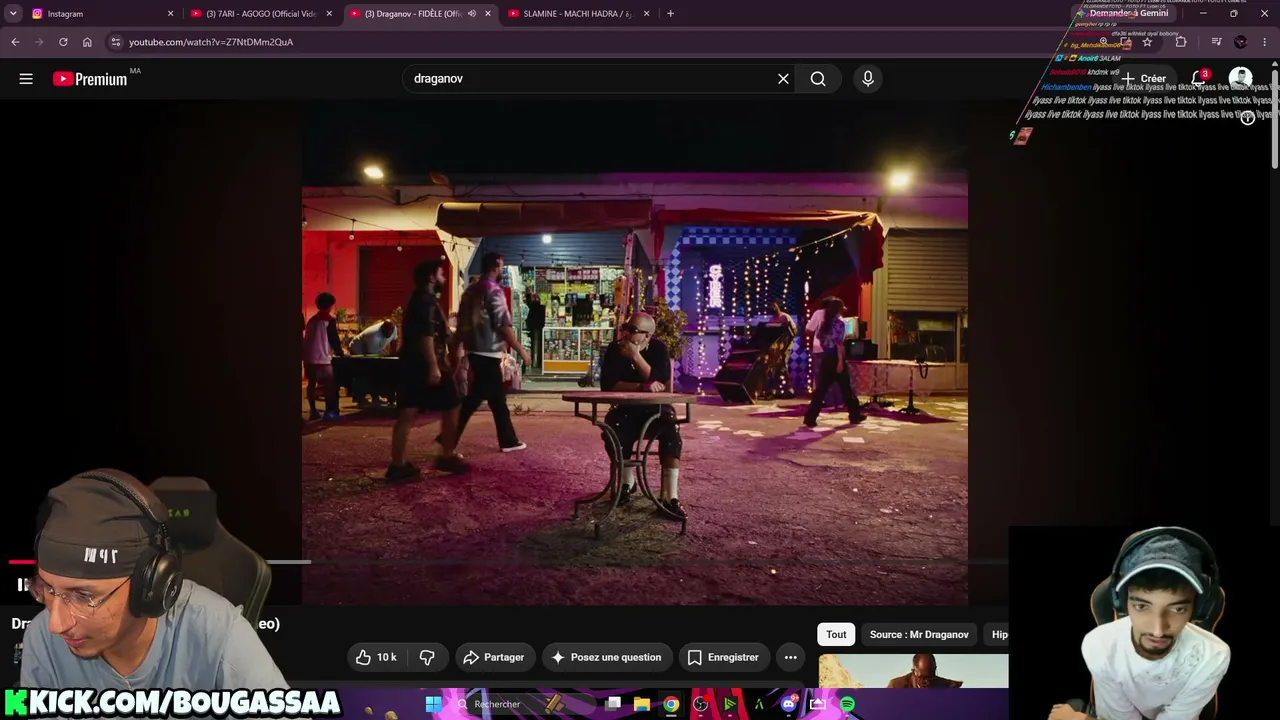Open the Chrome profile avatar
1280x720 pixels.
pyautogui.click(x=1241, y=42)
